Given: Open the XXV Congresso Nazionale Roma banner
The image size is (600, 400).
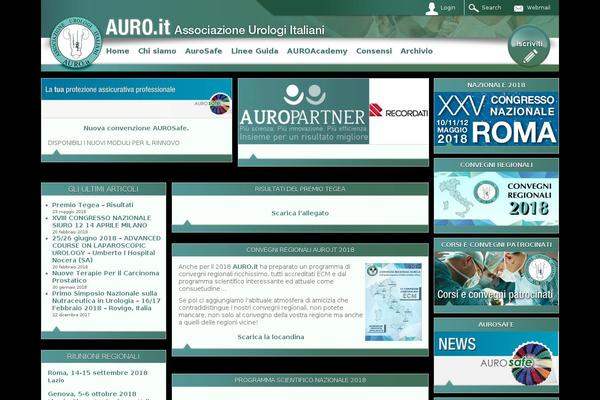Looking at the screenshot, I should (x=496, y=119).
